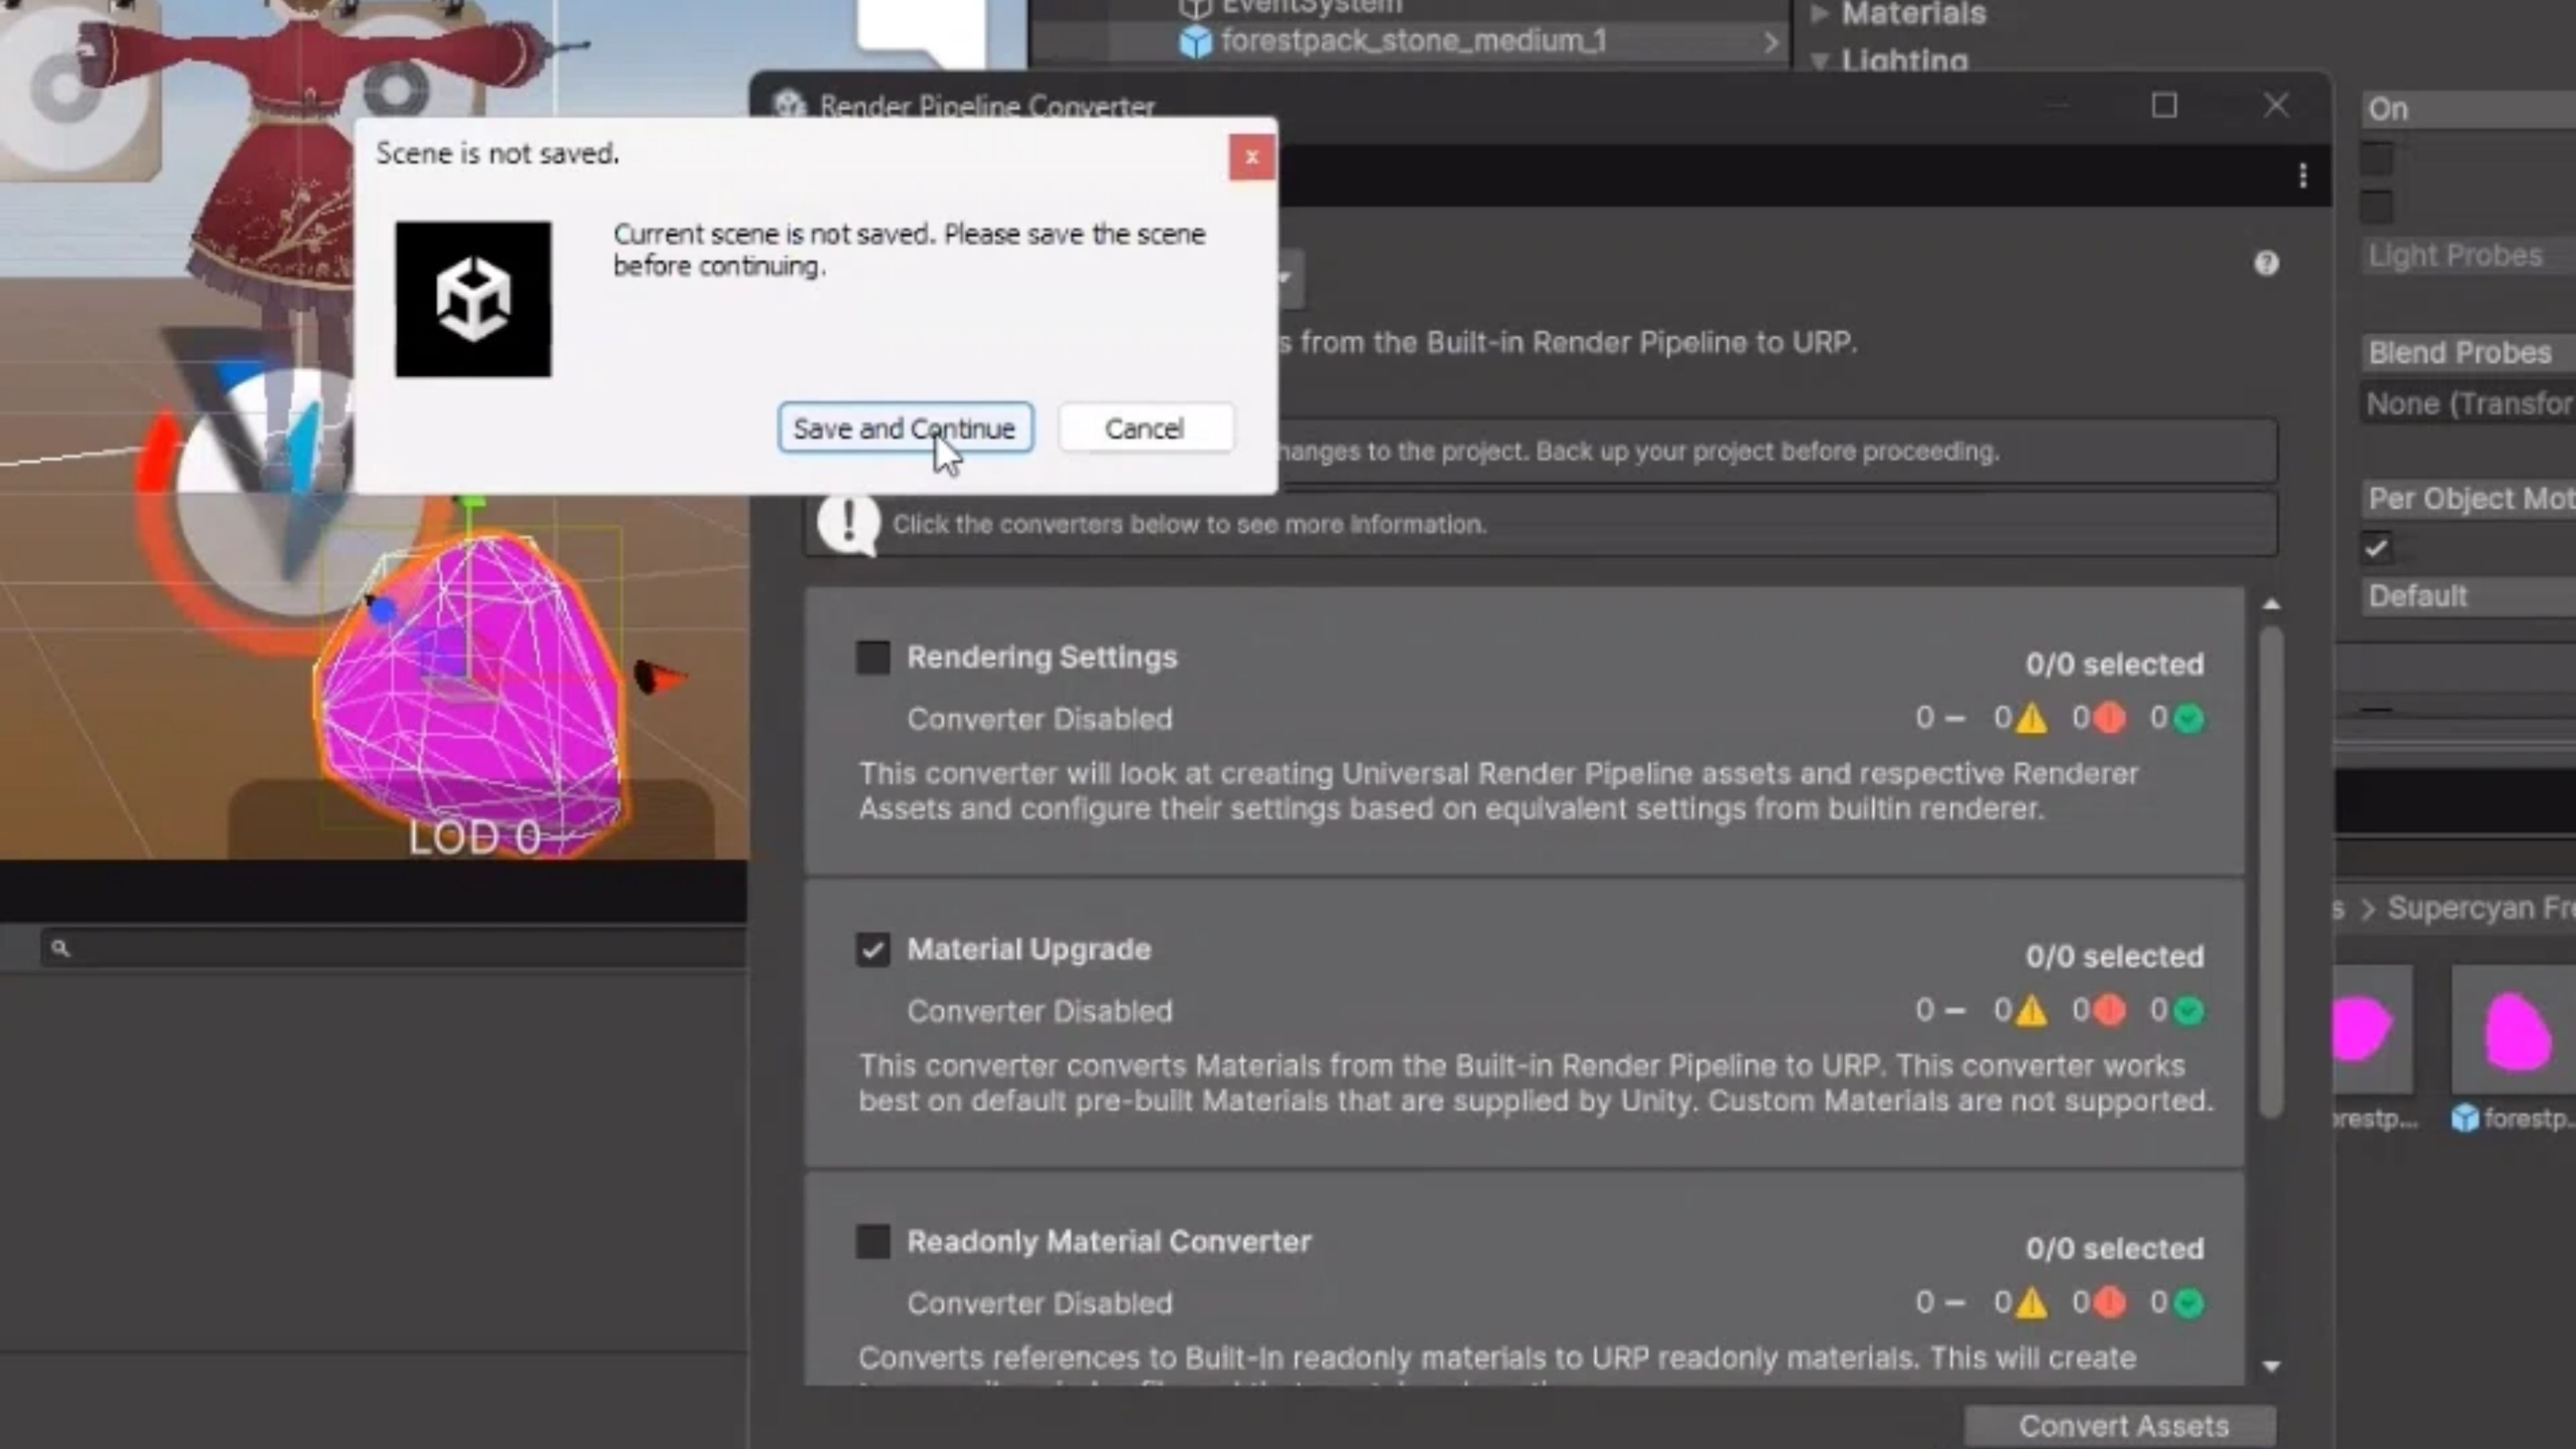Click Readonly Material Converter title
This screenshot has height=1449, width=2576.
pos(1109,1241)
